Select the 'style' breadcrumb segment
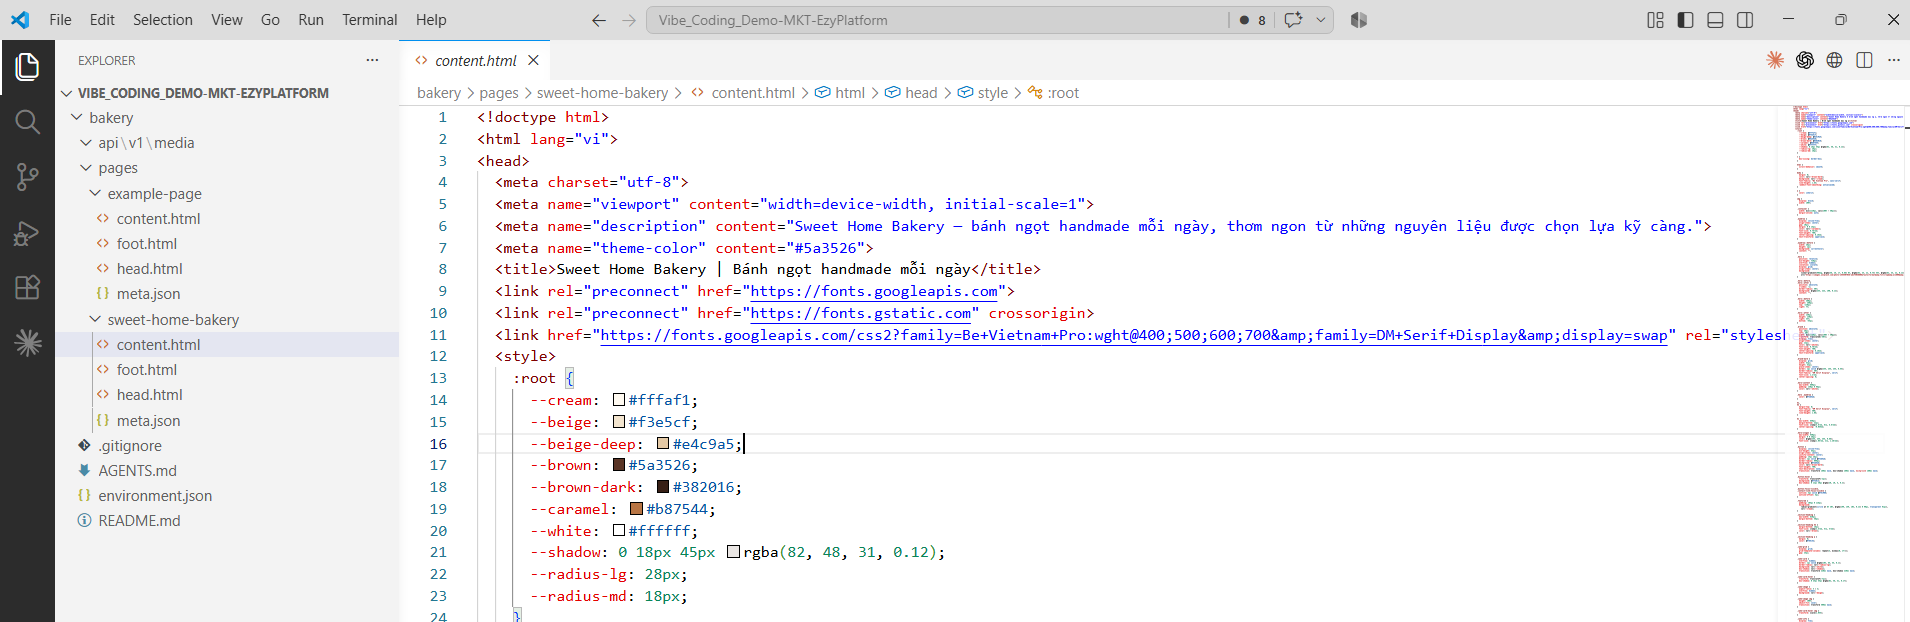 pyautogui.click(x=982, y=93)
